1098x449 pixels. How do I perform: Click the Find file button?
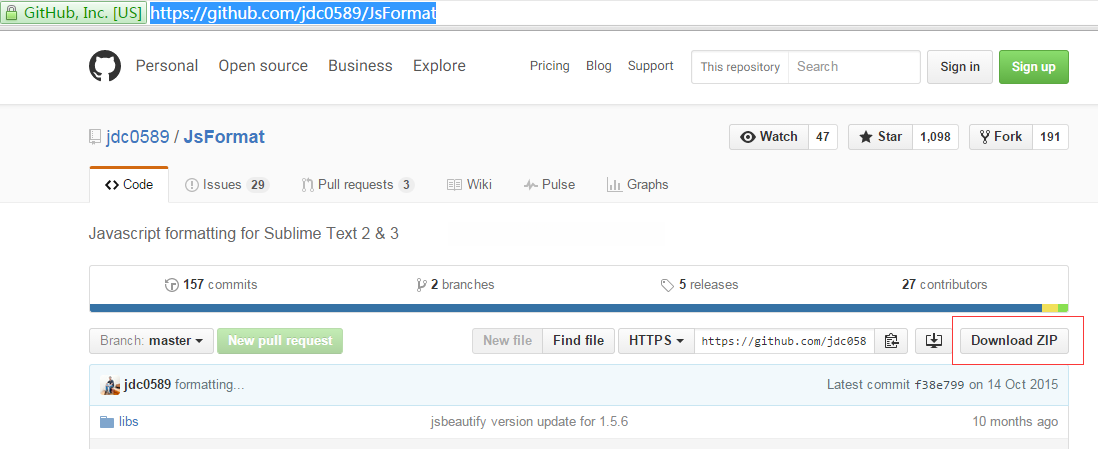coord(578,341)
